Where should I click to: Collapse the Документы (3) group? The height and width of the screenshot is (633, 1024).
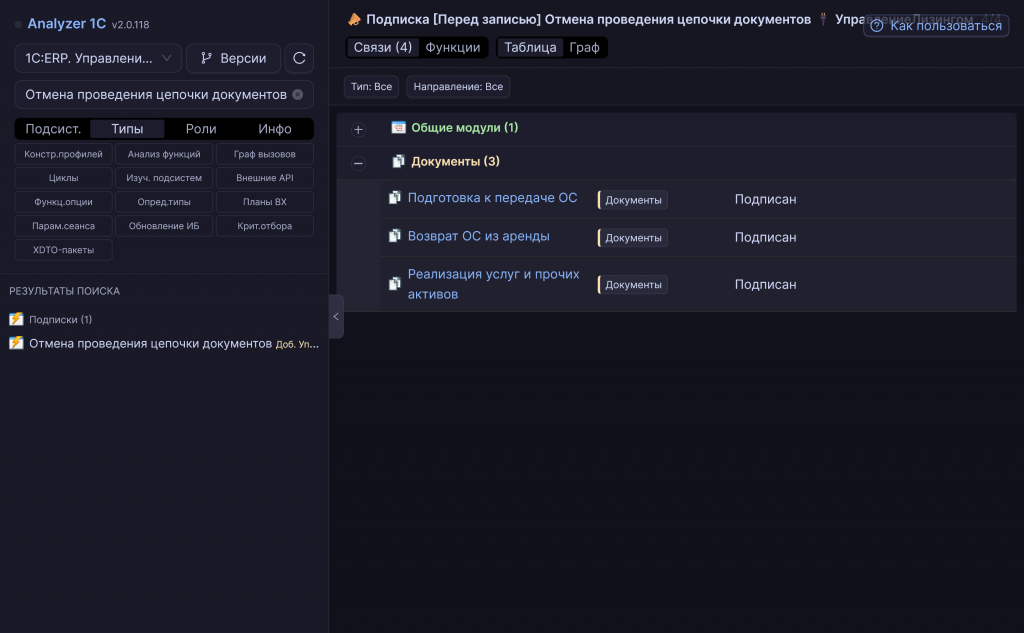pos(358,163)
